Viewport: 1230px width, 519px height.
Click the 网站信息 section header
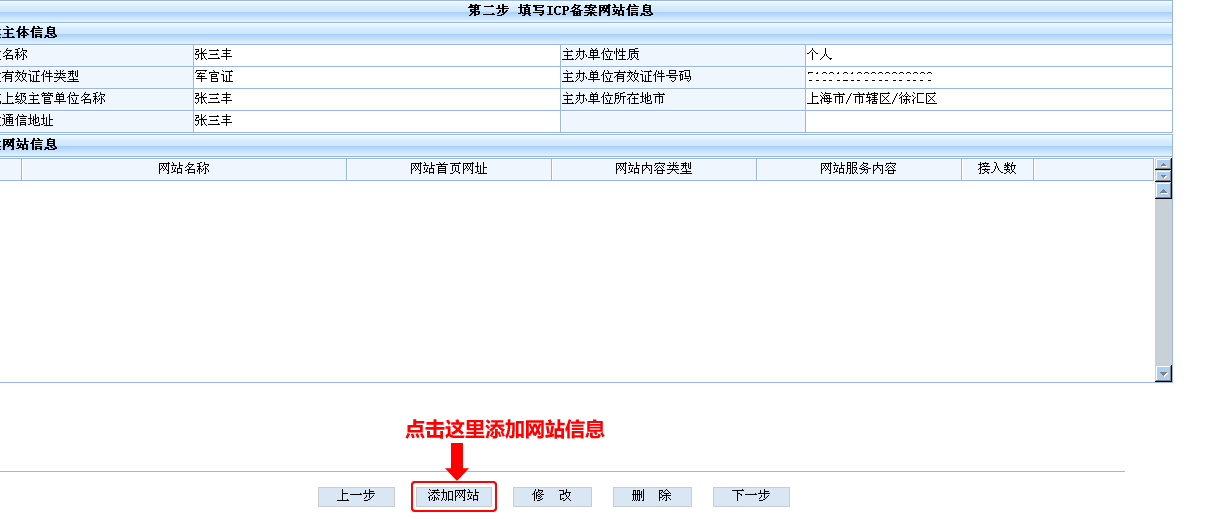click(x=30, y=144)
